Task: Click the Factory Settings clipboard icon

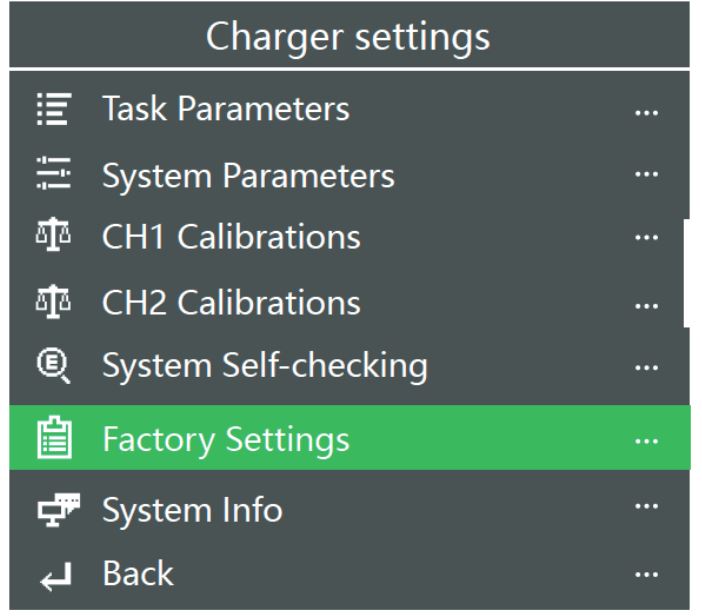Action: 54,438
